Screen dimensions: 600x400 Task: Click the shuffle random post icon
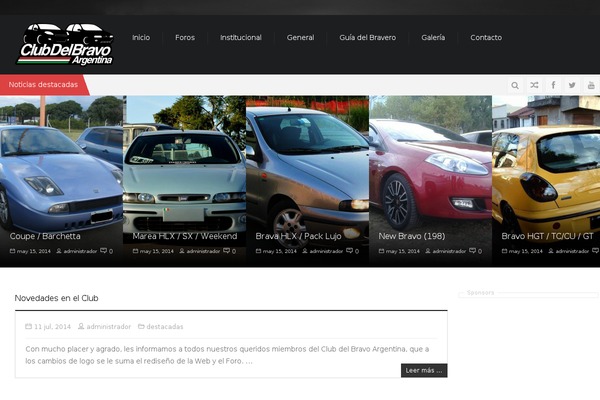534,85
